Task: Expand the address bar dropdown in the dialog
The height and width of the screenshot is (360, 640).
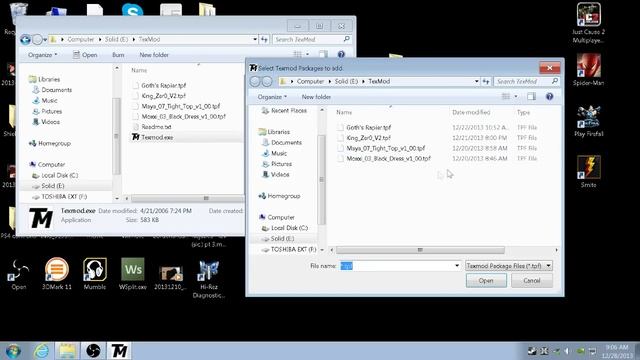Action: coord(476,82)
